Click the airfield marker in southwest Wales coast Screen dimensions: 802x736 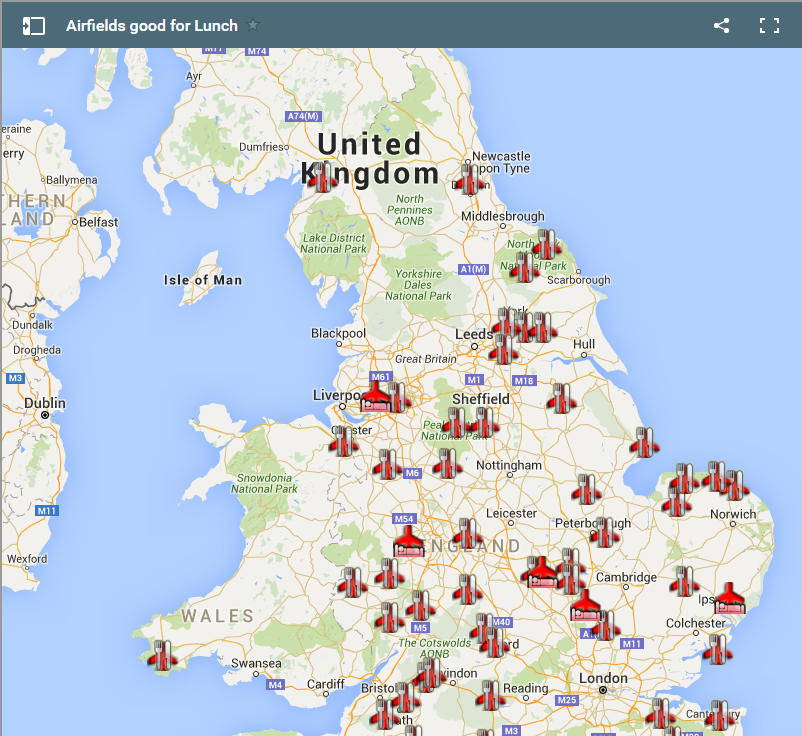pos(162,655)
